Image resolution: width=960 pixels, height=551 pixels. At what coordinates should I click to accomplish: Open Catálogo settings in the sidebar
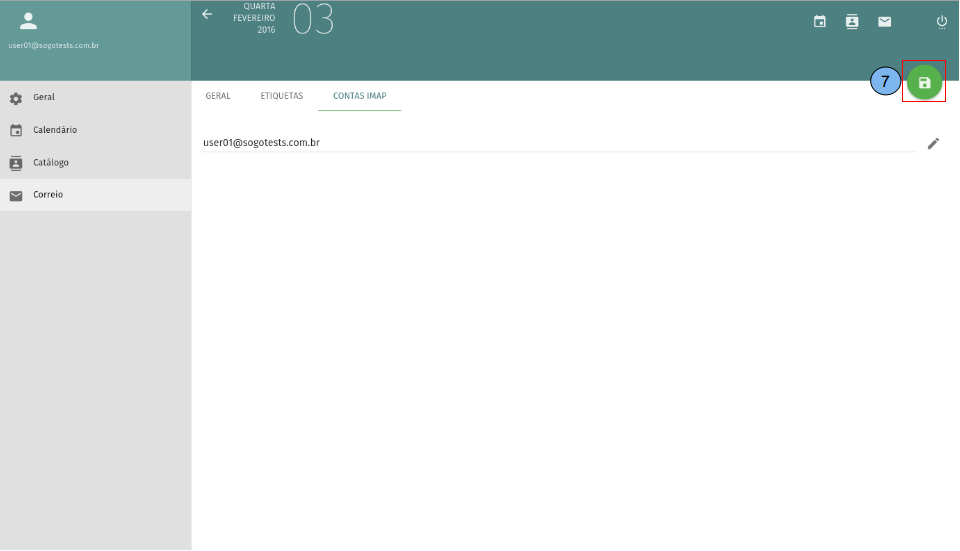[50, 162]
